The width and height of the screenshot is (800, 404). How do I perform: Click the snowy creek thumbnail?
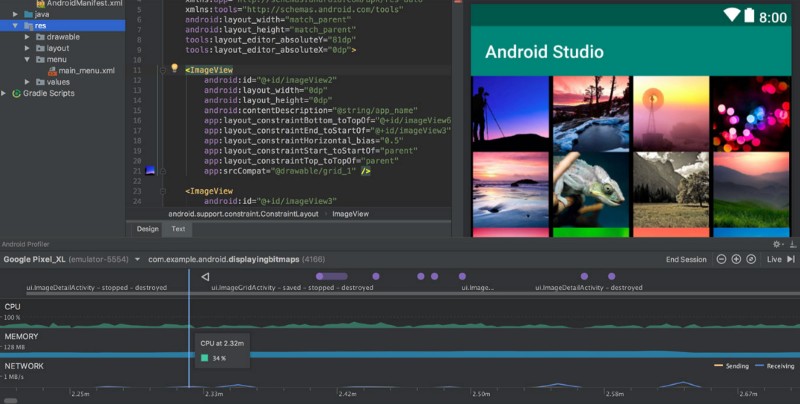[x=591, y=113]
